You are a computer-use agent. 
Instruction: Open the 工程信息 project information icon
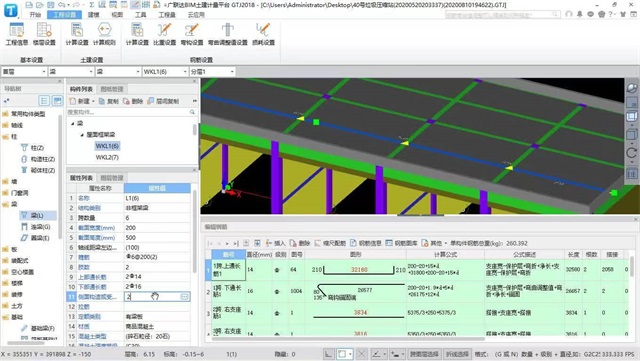17,34
